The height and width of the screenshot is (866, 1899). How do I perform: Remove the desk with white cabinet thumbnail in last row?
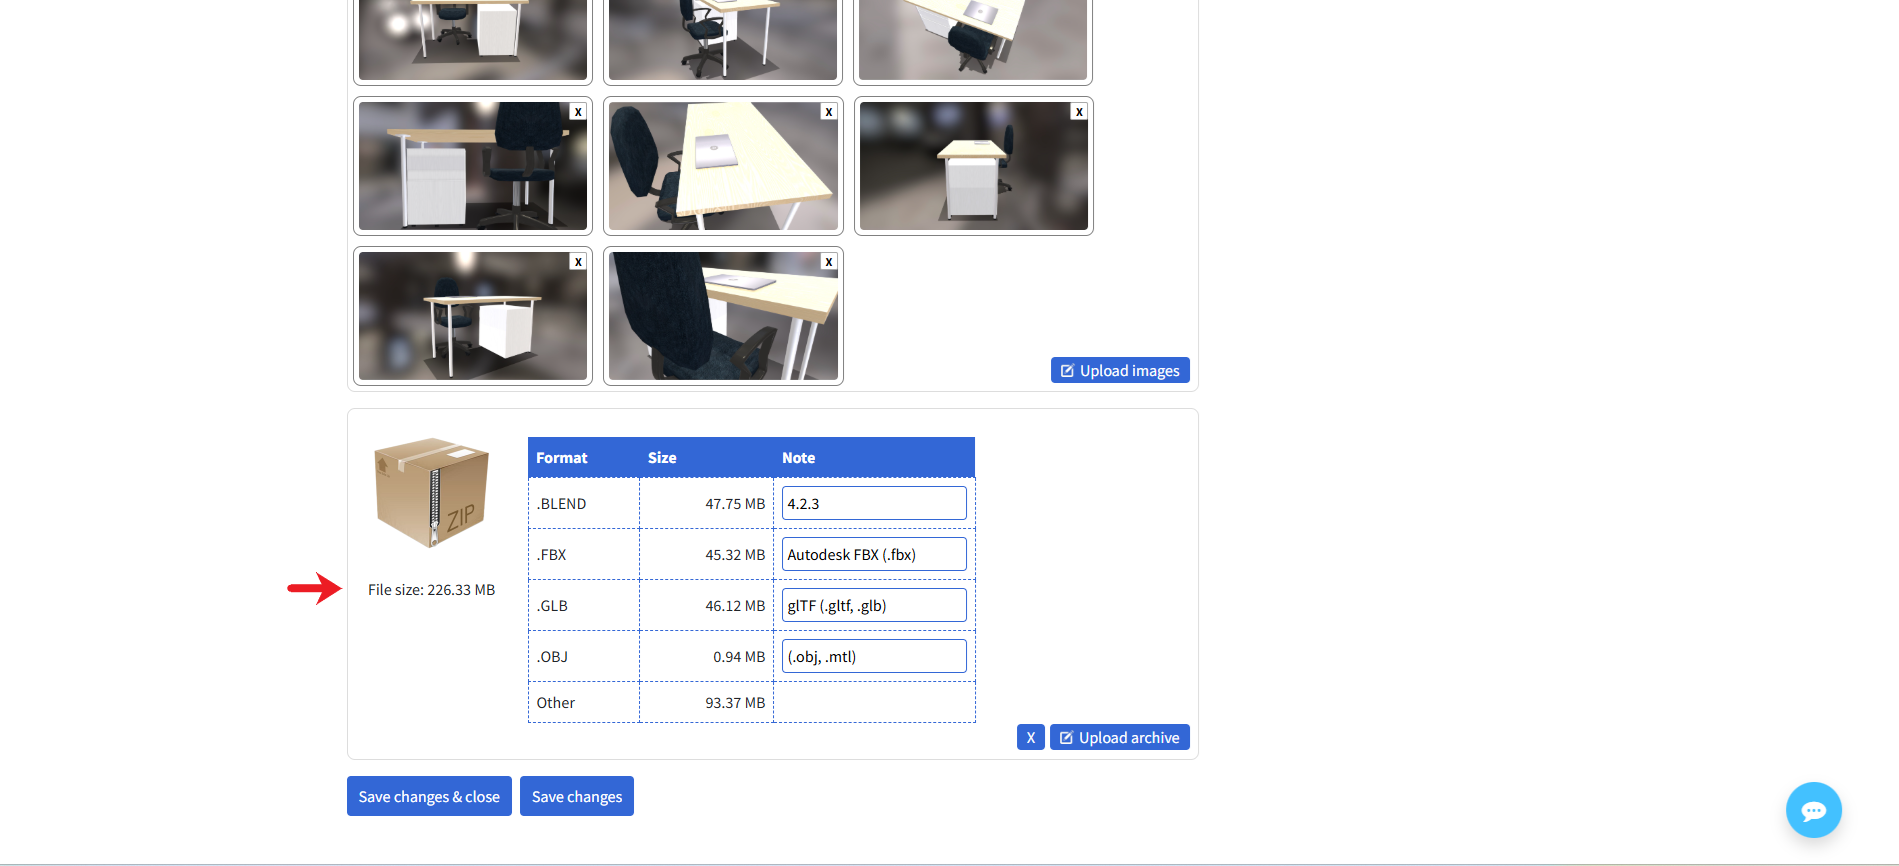pyautogui.click(x=578, y=262)
